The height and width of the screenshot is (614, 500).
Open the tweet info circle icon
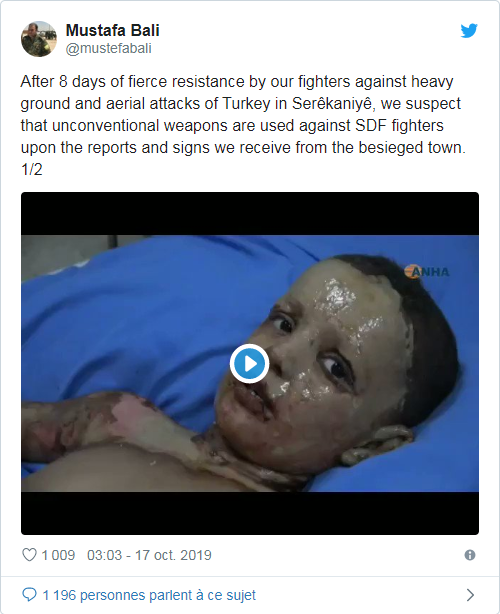tap(470, 555)
